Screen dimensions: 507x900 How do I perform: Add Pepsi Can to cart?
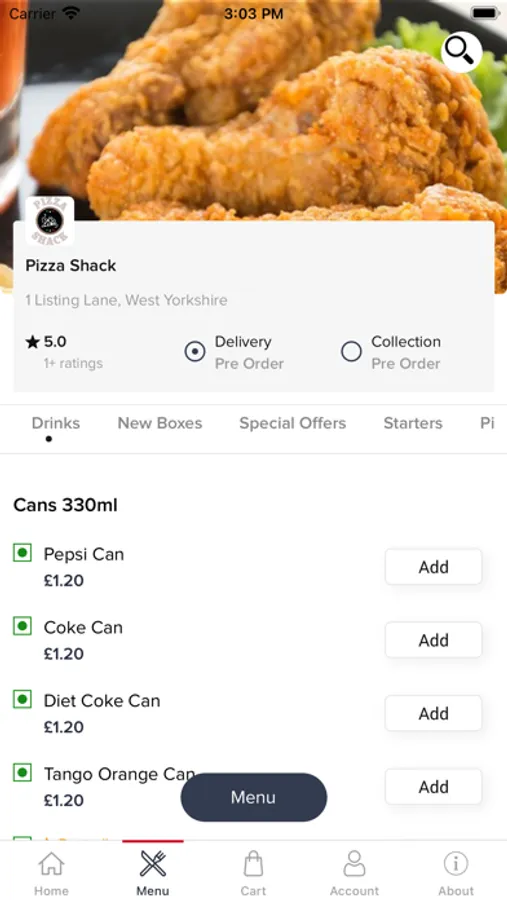(434, 567)
